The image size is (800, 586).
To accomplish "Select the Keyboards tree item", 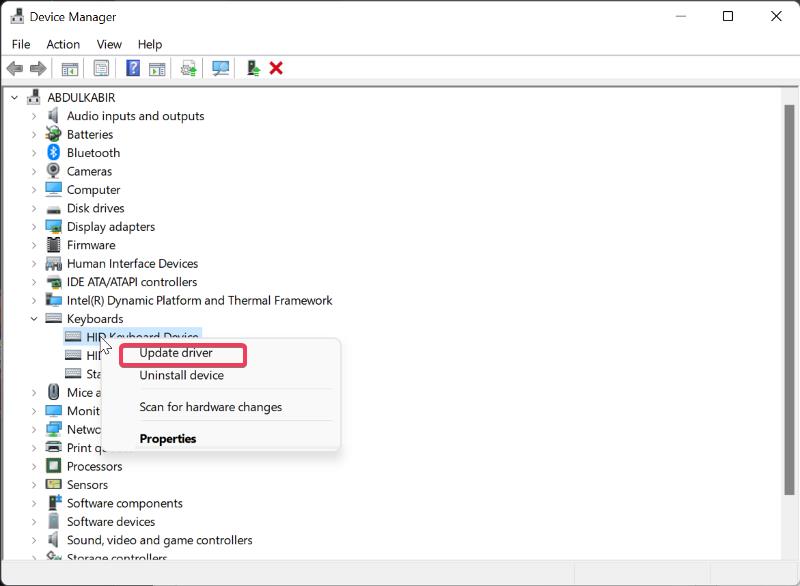I will (95, 319).
